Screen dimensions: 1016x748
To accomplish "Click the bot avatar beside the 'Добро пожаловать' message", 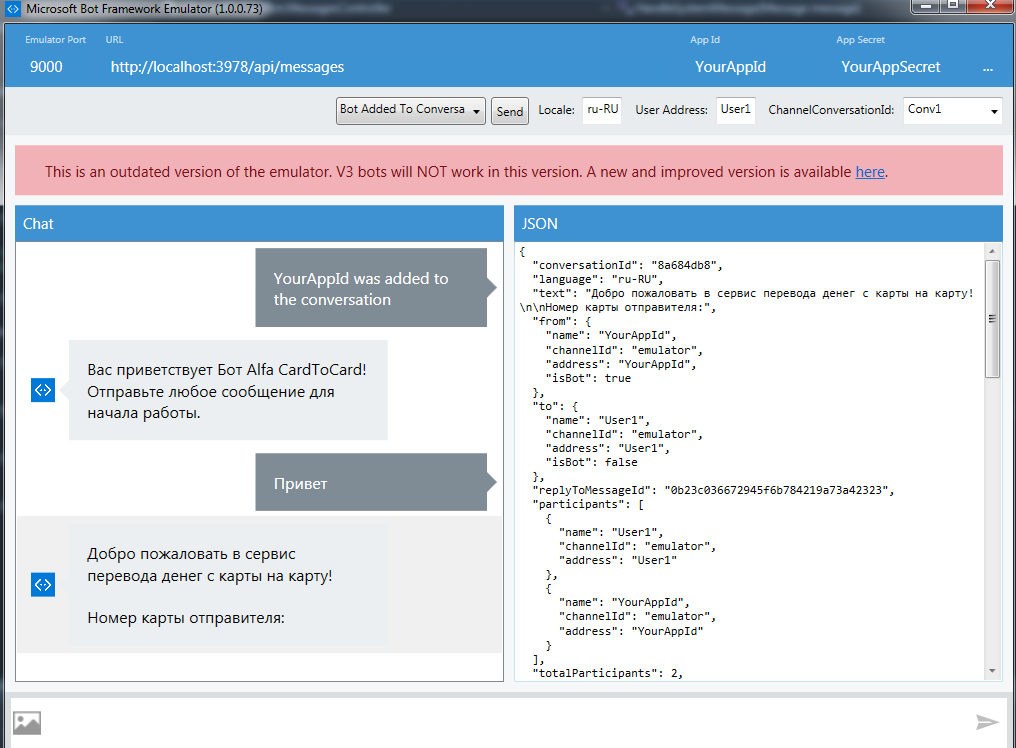I will pyautogui.click(x=43, y=585).
